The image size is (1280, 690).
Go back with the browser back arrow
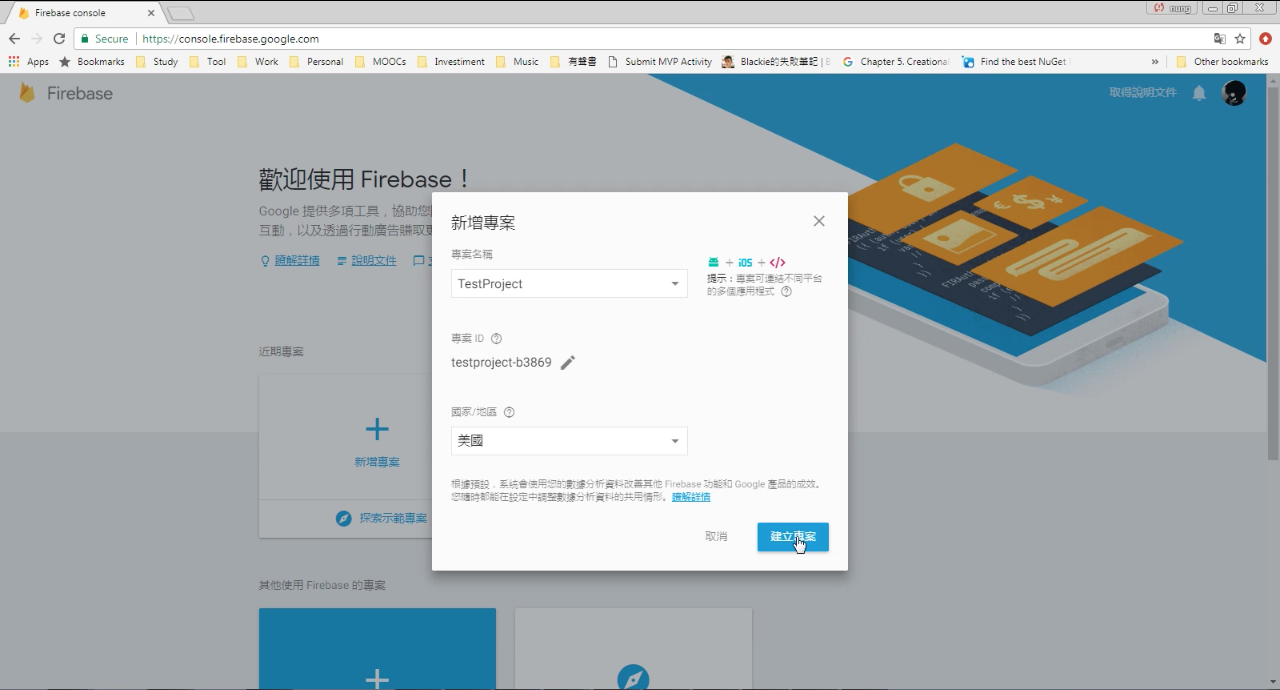pos(14,39)
